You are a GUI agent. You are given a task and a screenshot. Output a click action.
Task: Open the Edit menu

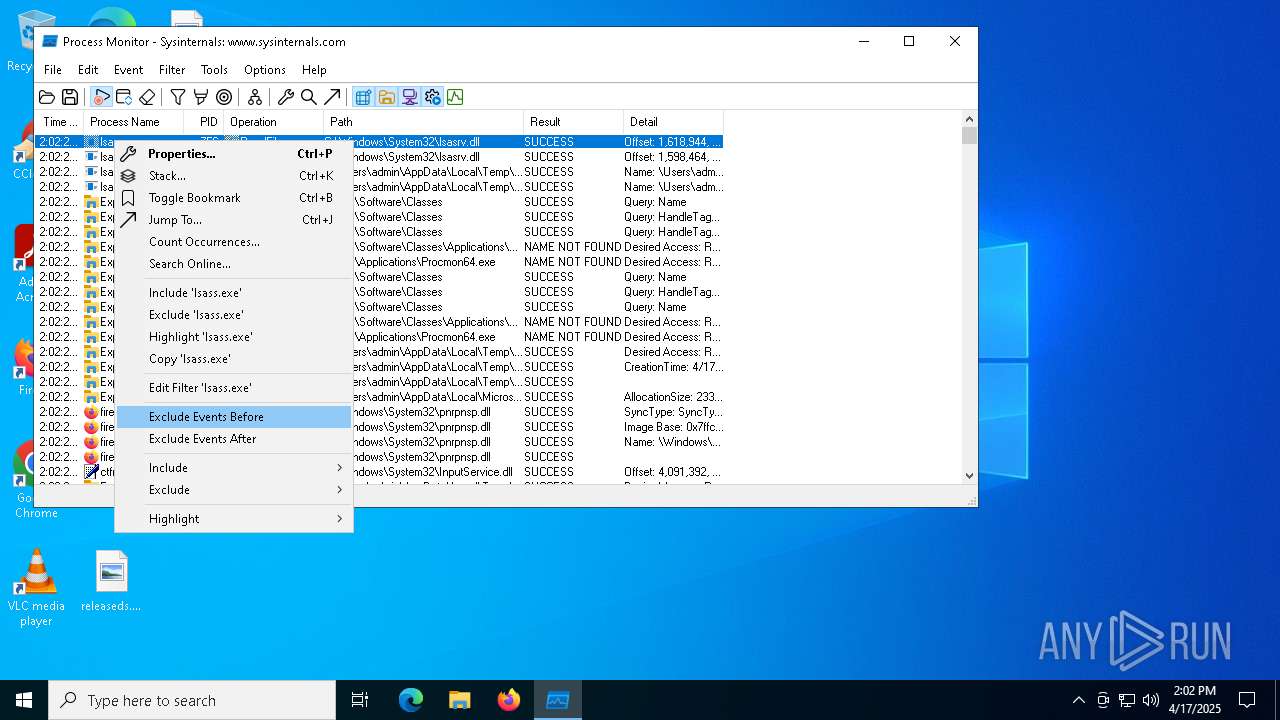88,70
